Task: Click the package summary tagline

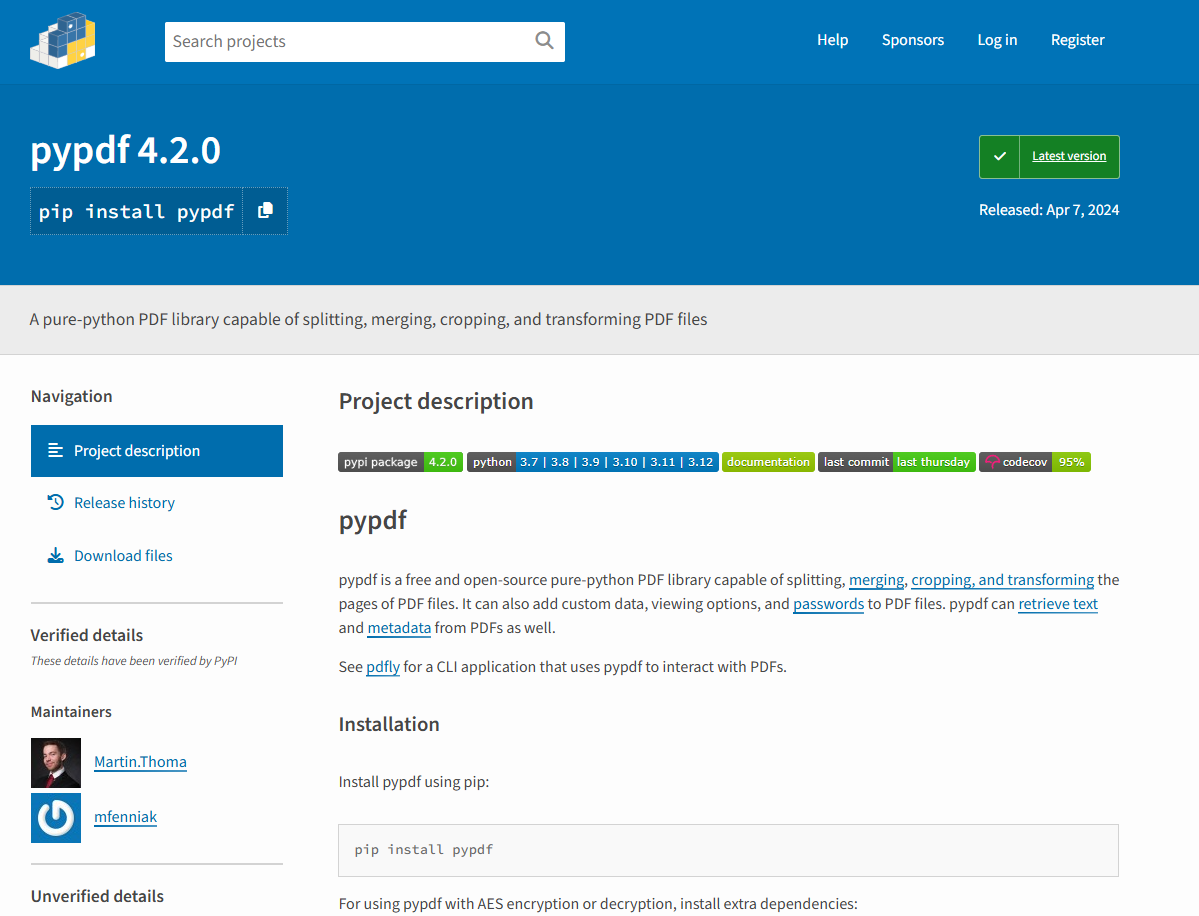Action: (x=368, y=320)
